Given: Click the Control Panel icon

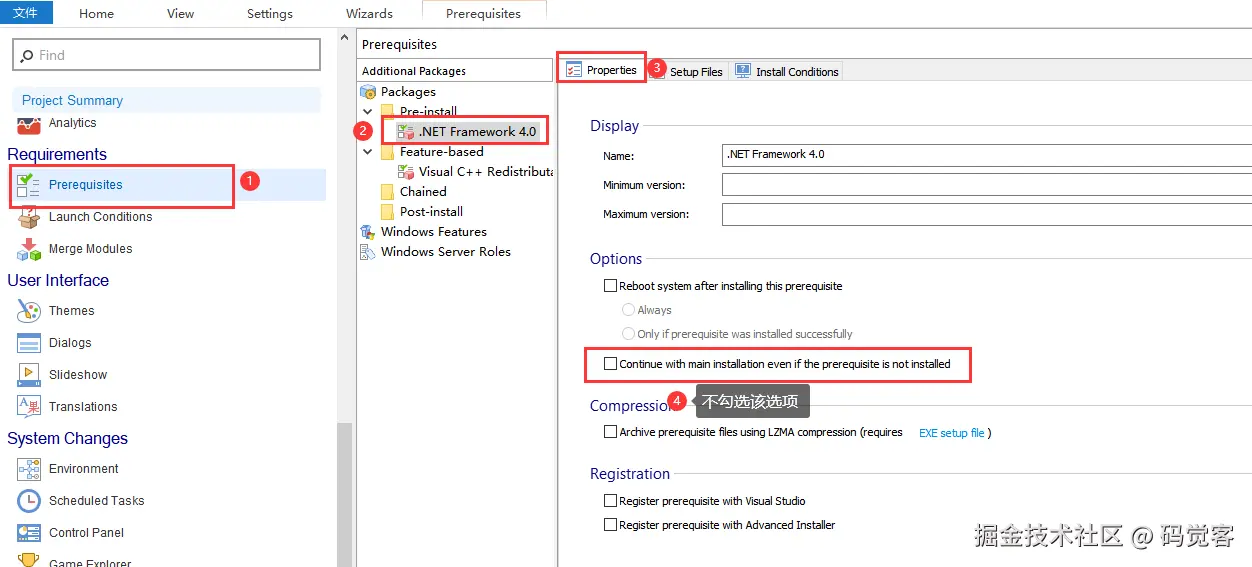Looking at the screenshot, I should 29,533.
